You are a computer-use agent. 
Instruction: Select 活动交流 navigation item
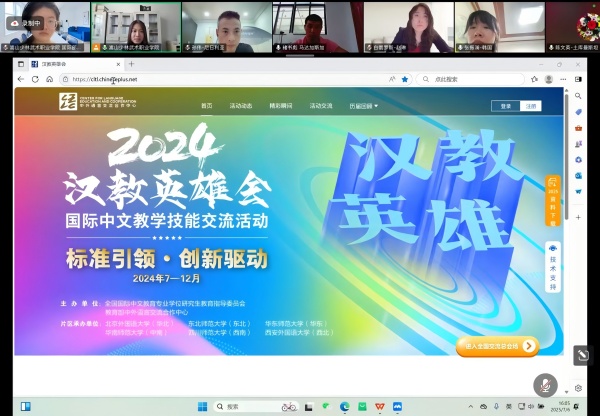point(321,106)
